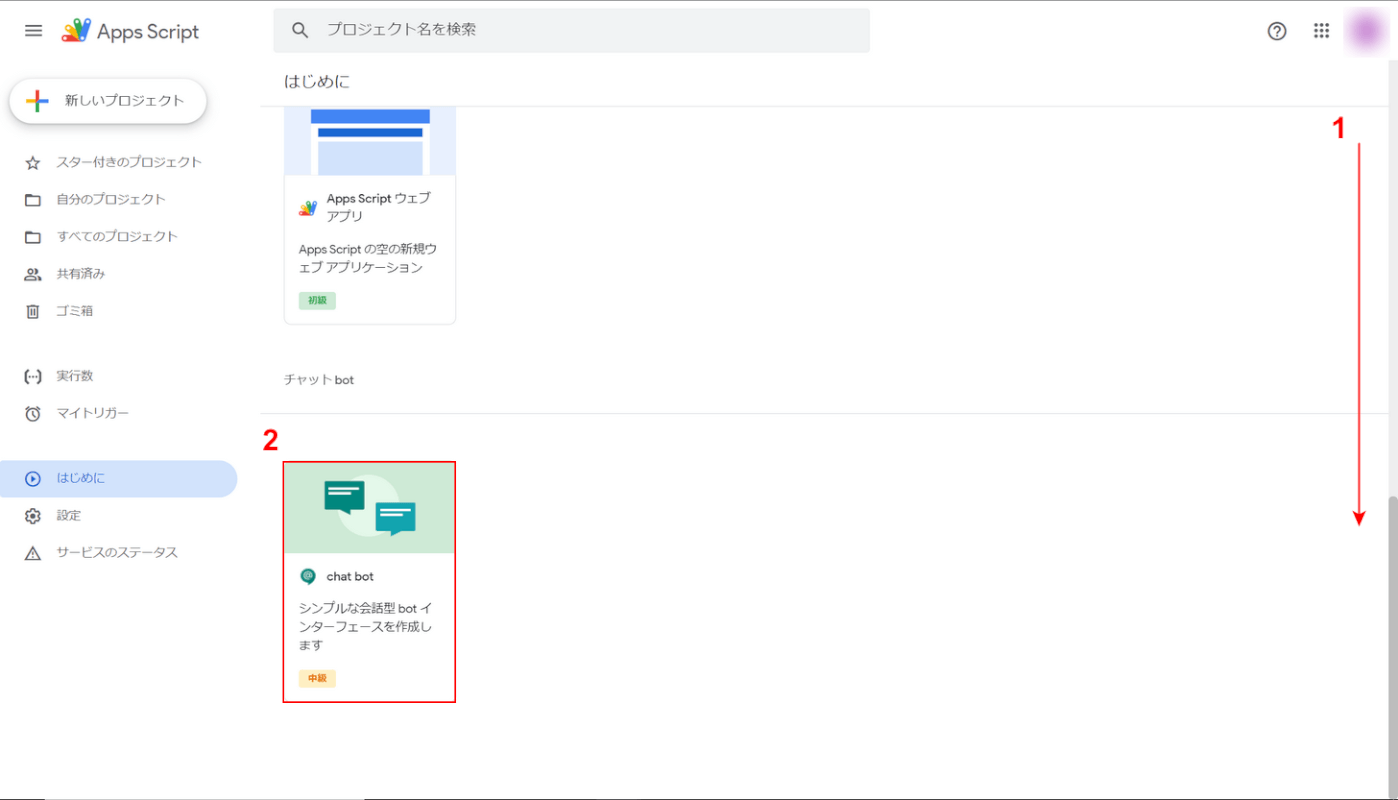This screenshot has height=800, width=1398.
Task: Open the Google apps grid launcher
Action: [x=1322, y=31]
